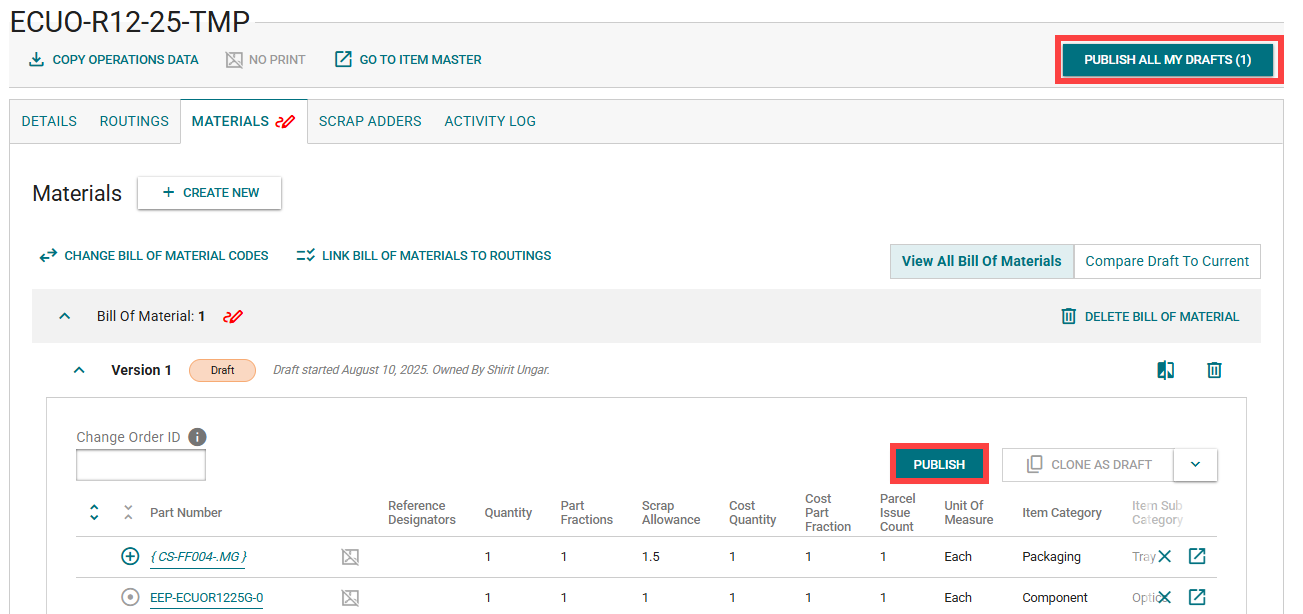Click the no-image icon beside CS-FF004-.MG
This screenshot has height=614, width=1303.
point(350,557)
